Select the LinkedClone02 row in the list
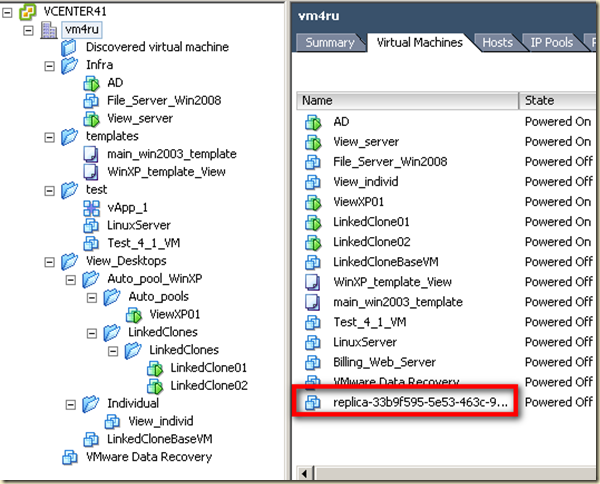 [446, 242]
